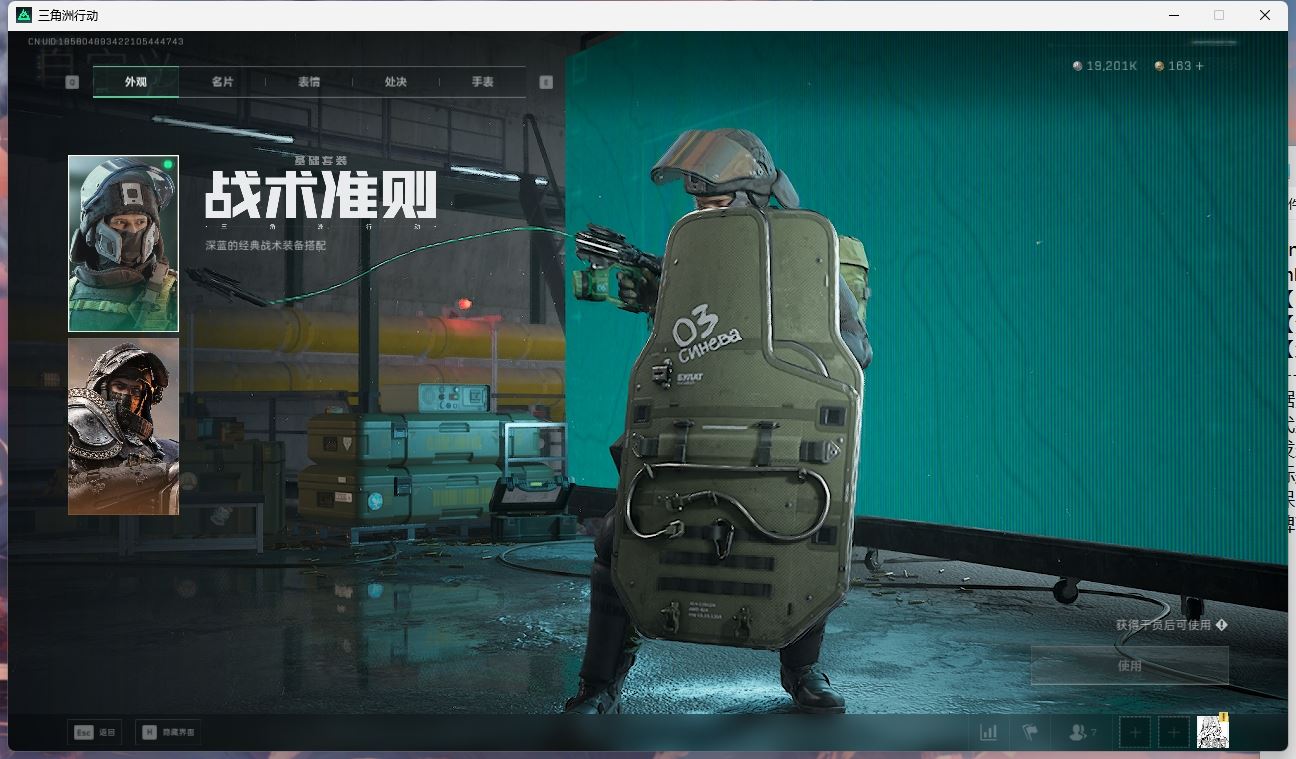Viewport: 1296px width, 759px height.
Task: Click the E shortcut icon right of 手表 tab
Action: click(x=546, y=83)
